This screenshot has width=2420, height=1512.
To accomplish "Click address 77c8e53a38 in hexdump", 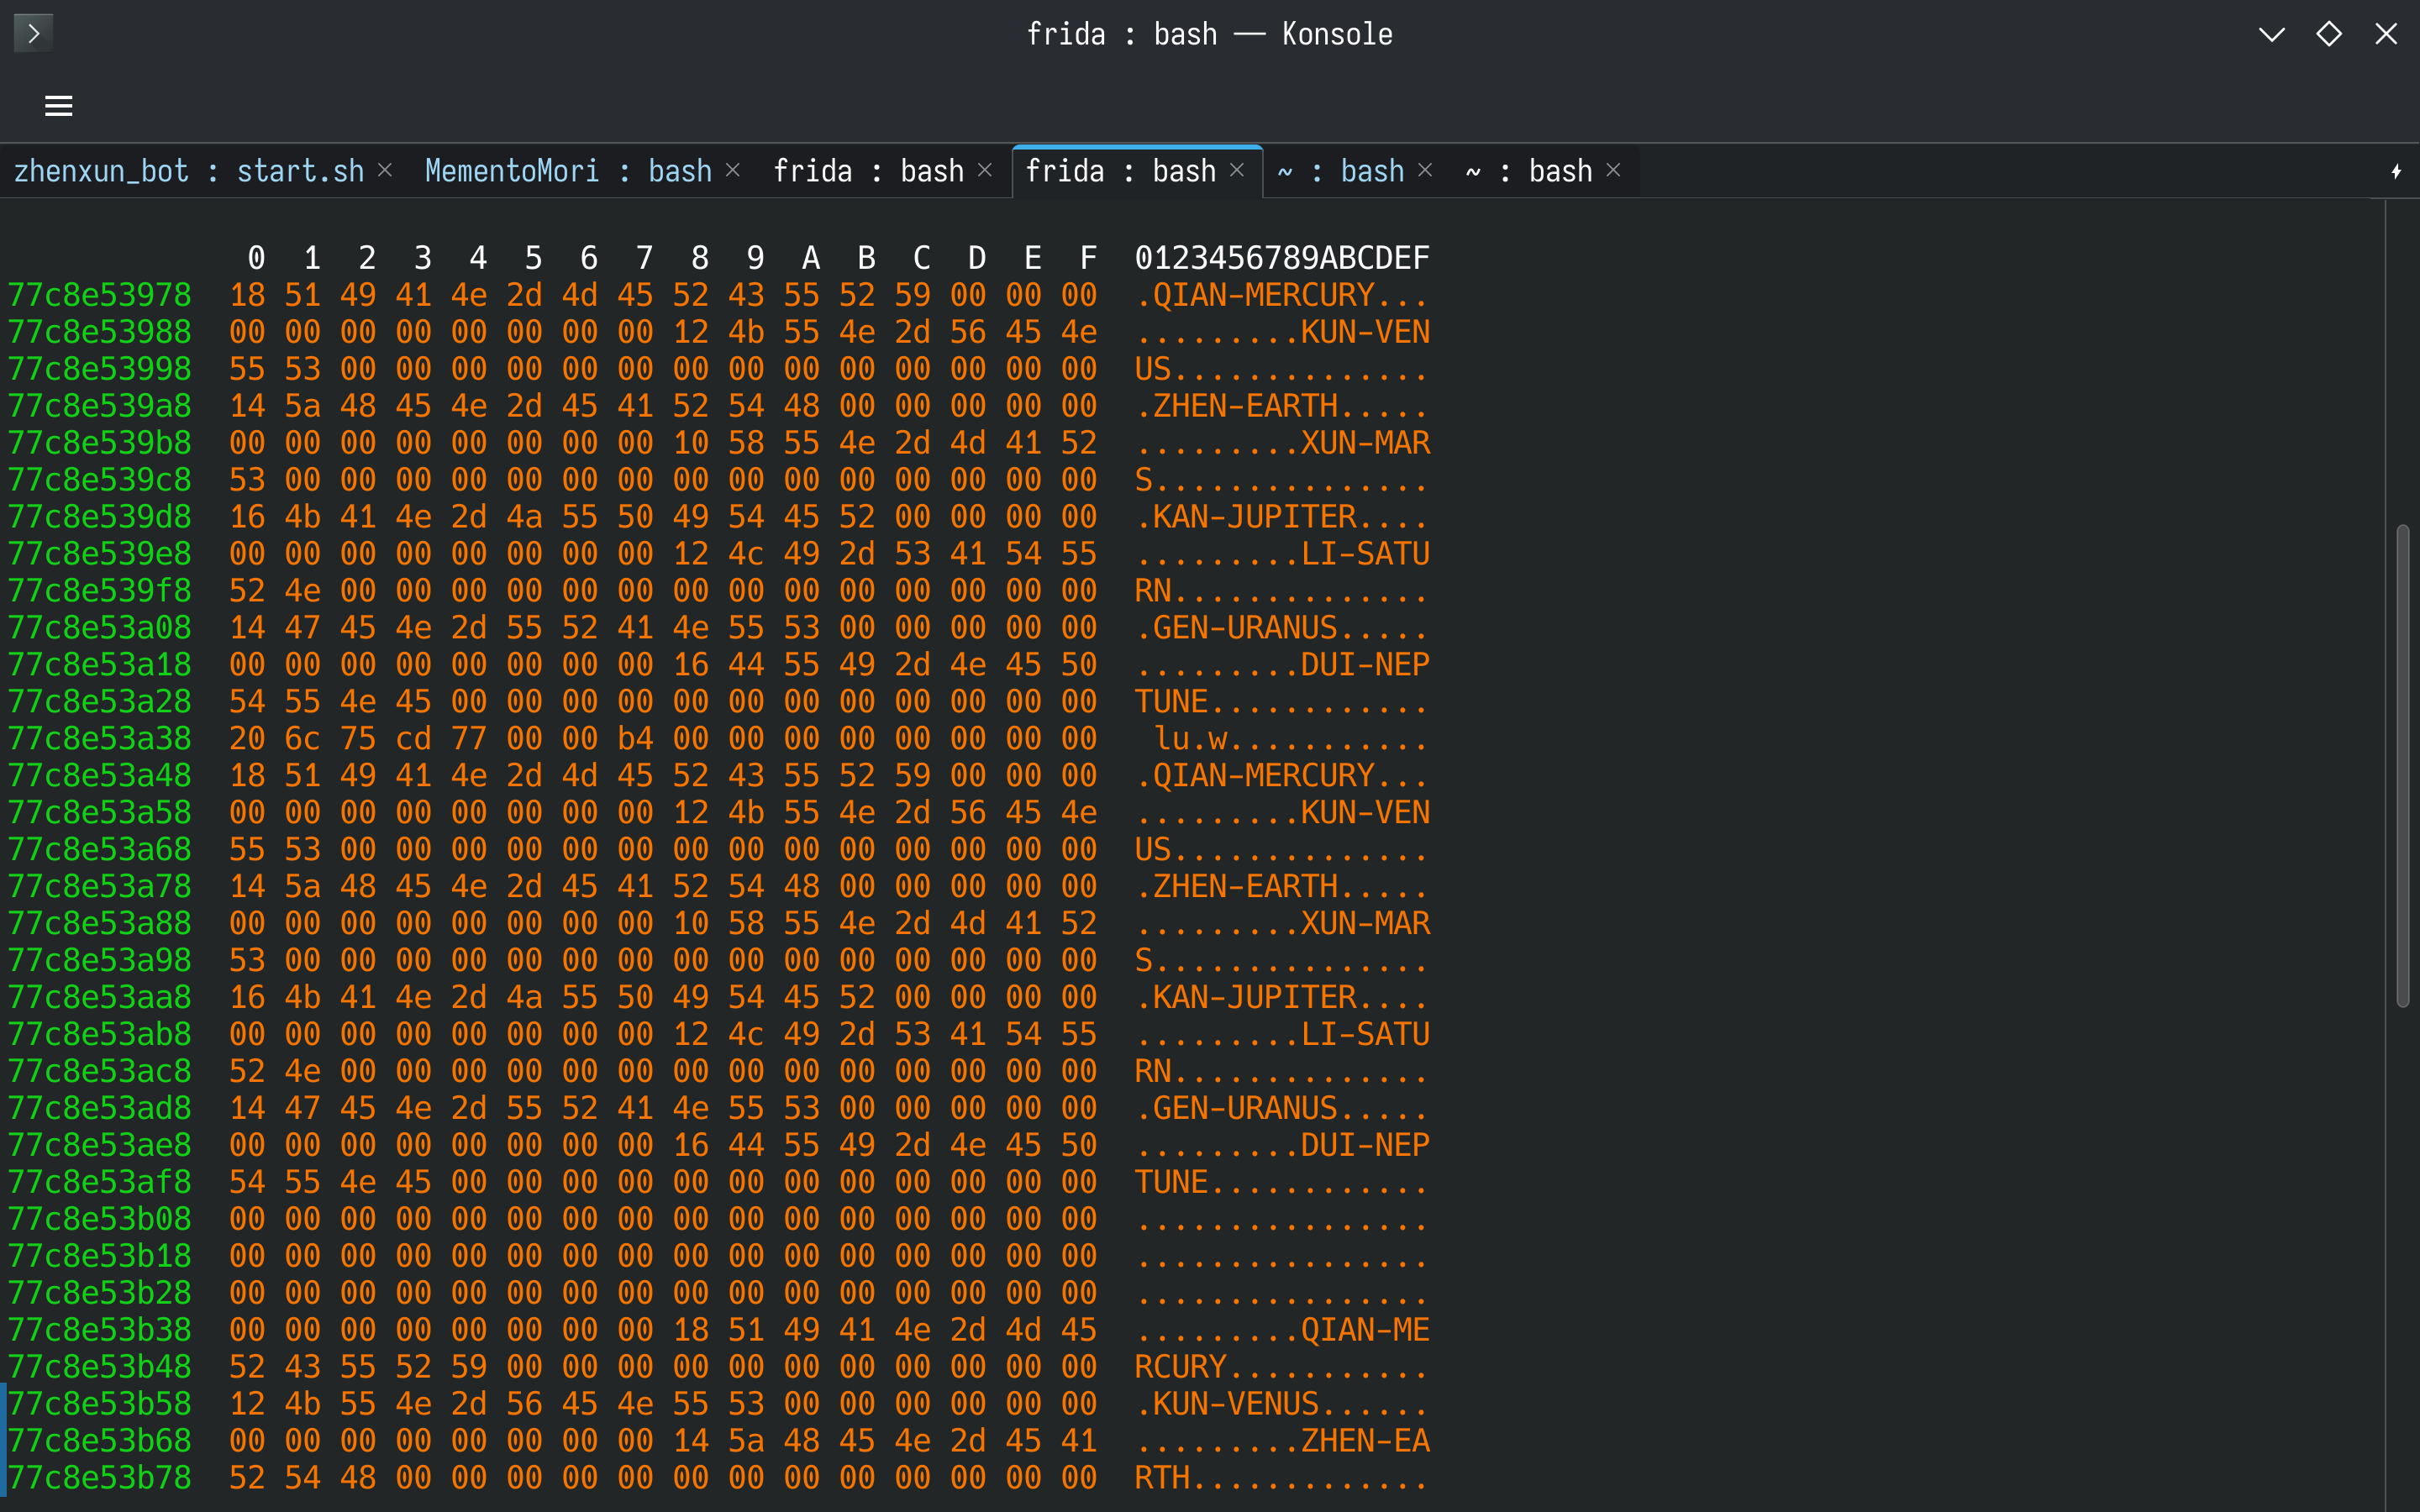I will click(x=99, y=739).
